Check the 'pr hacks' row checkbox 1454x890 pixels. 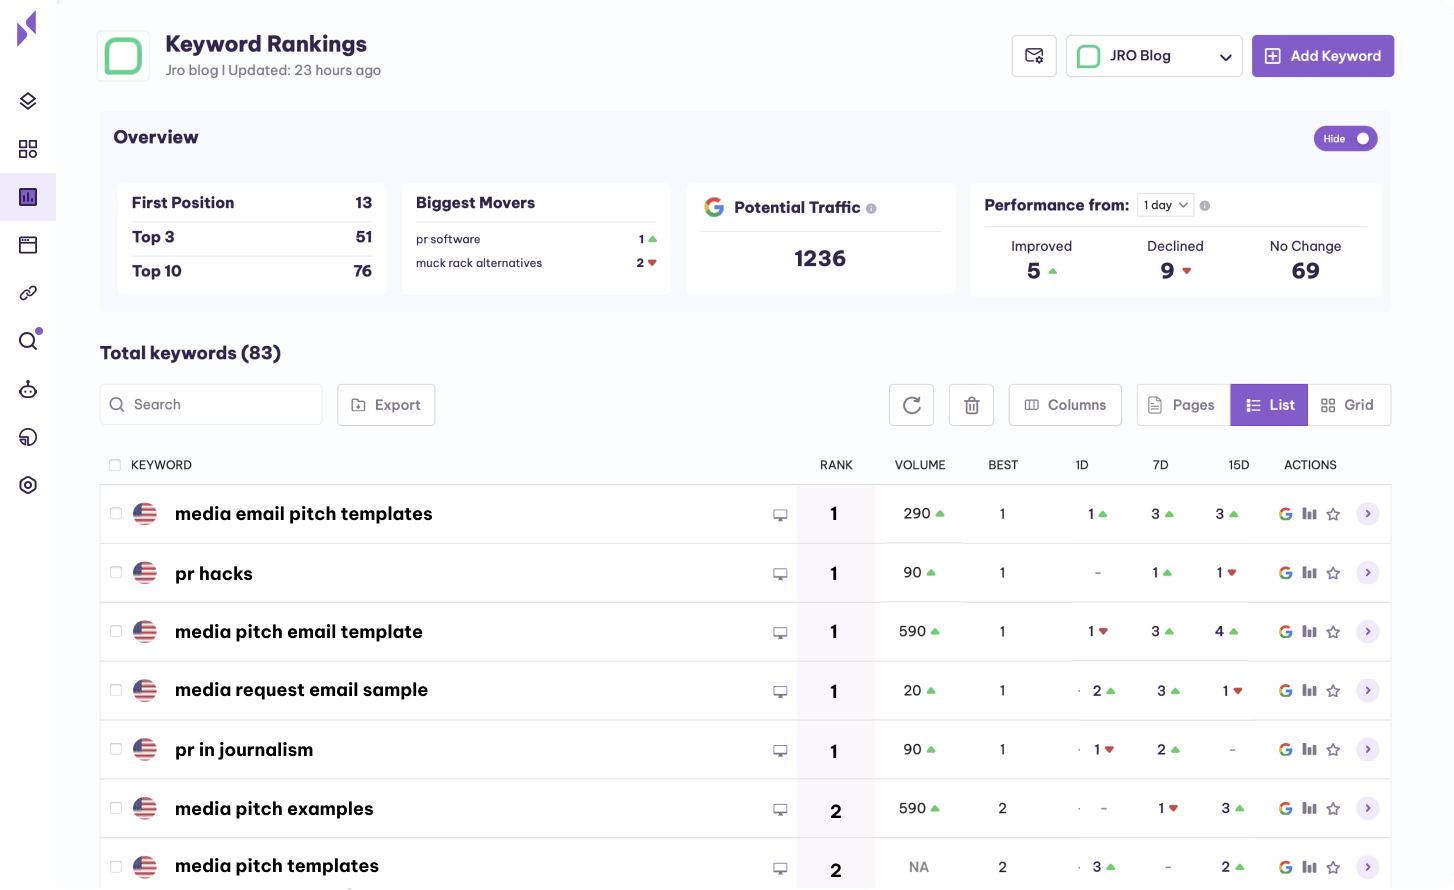116,573
